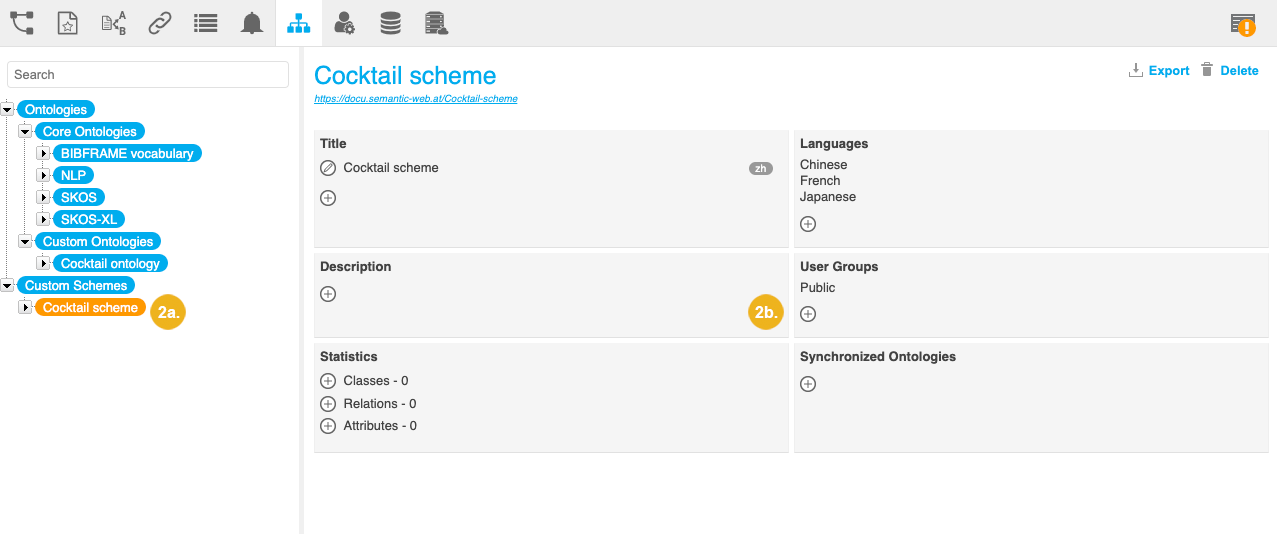Click the French language entry

coord(820,181)
